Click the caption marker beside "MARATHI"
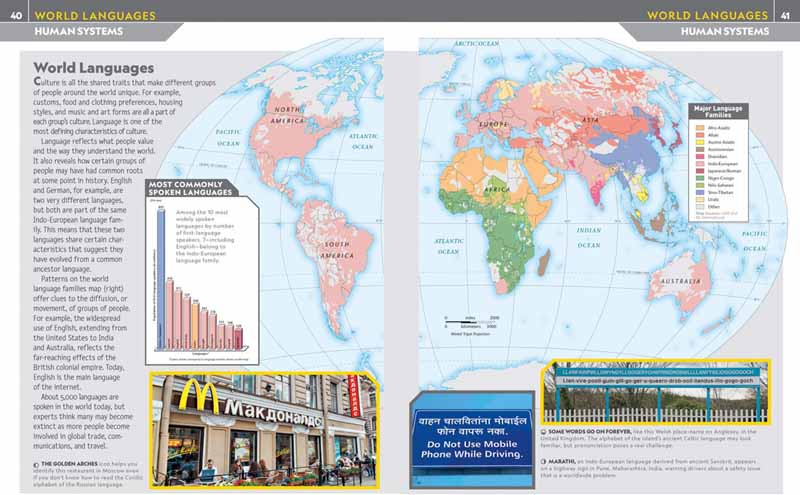Image resolution: width=800 pixels, height=495 pixels. click(x=544, y=461)
